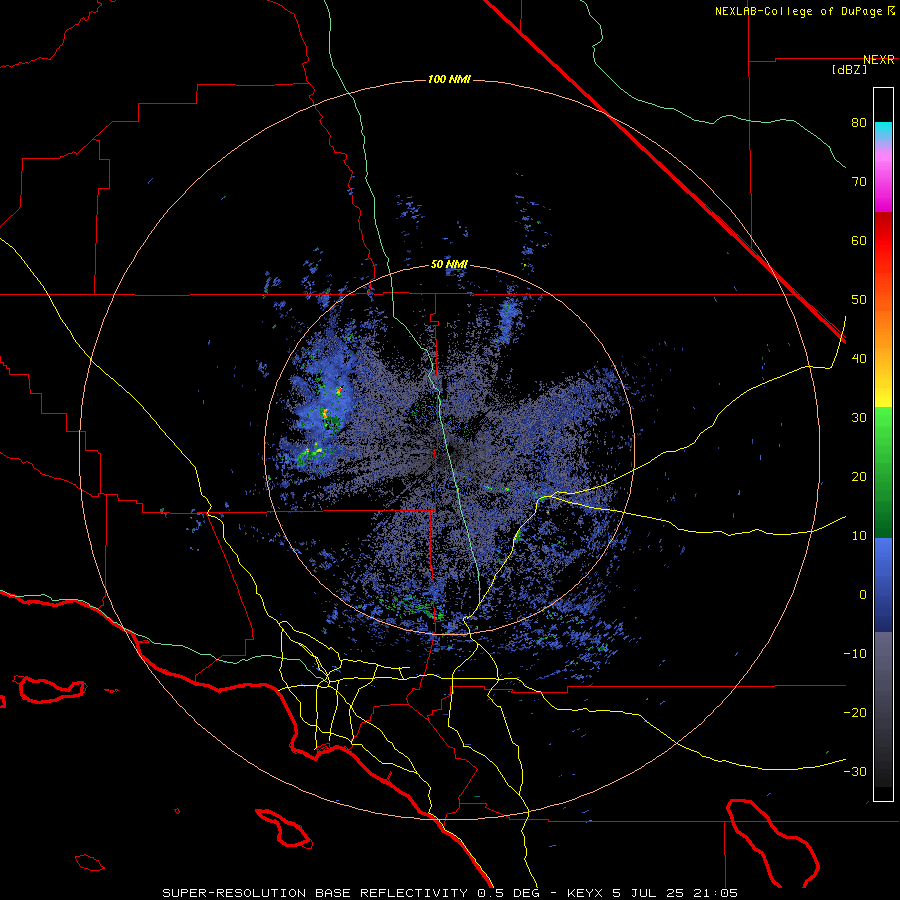Click the 60 value on the dBZ scale
Image resolution: width=900 pixels, height=900 pixels.
(859, 241)
